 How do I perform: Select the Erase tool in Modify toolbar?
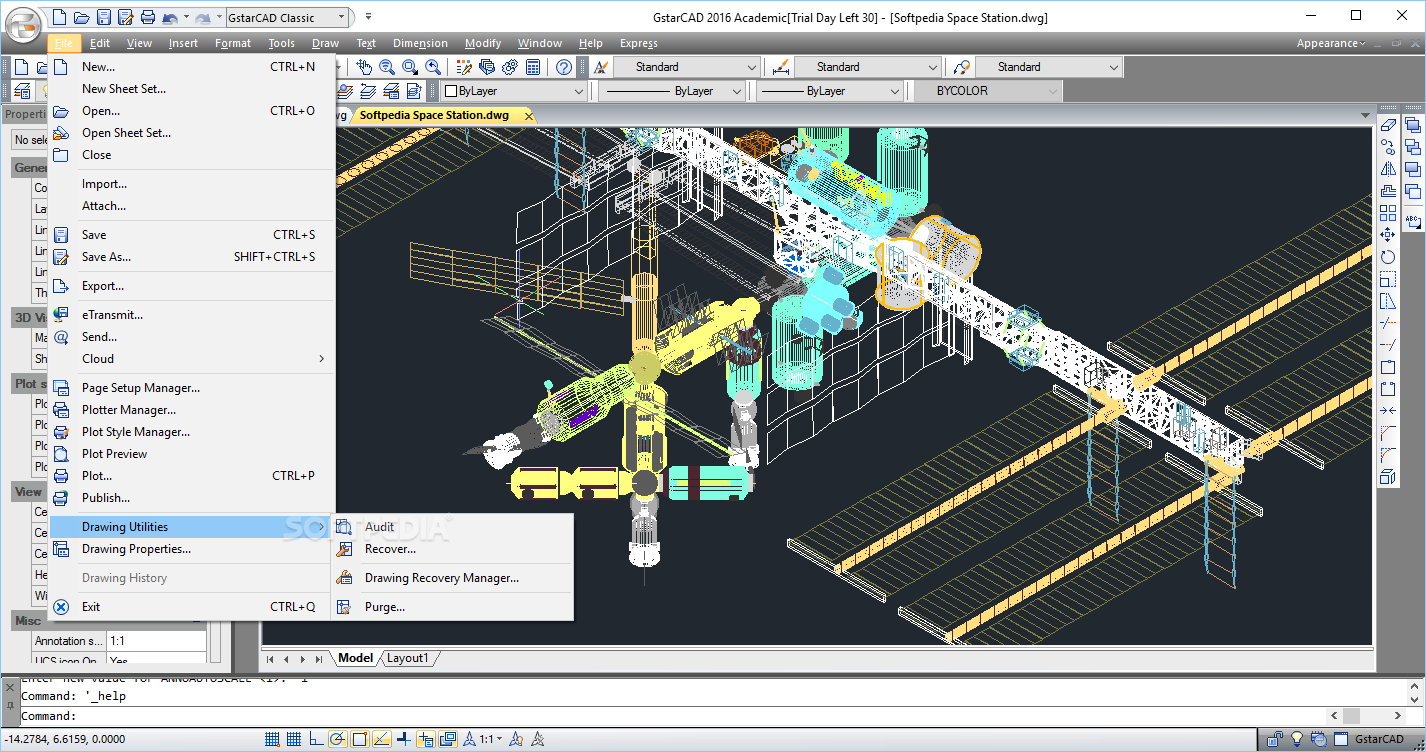click(x=1388, y=125)
